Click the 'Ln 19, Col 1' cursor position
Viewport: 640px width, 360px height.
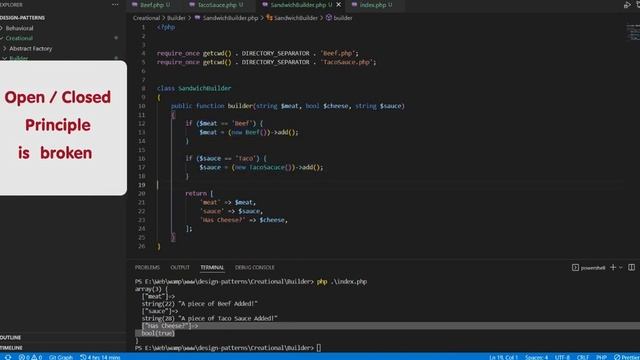click(x=503, y=357)
